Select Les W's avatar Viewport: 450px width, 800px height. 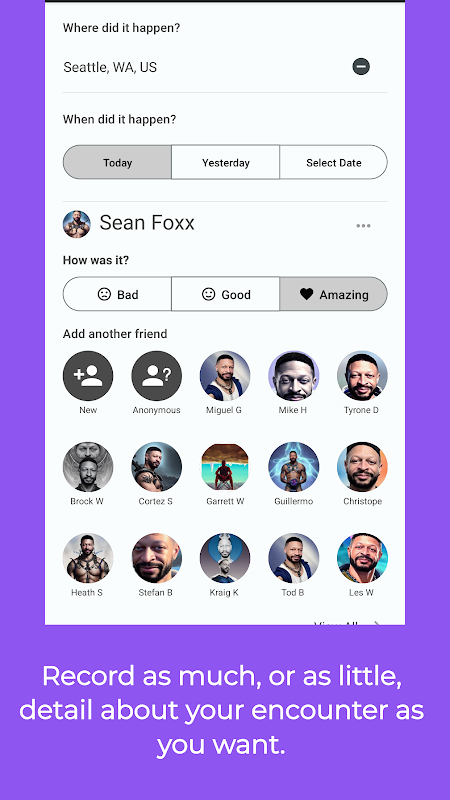click(x=362, y=558)
